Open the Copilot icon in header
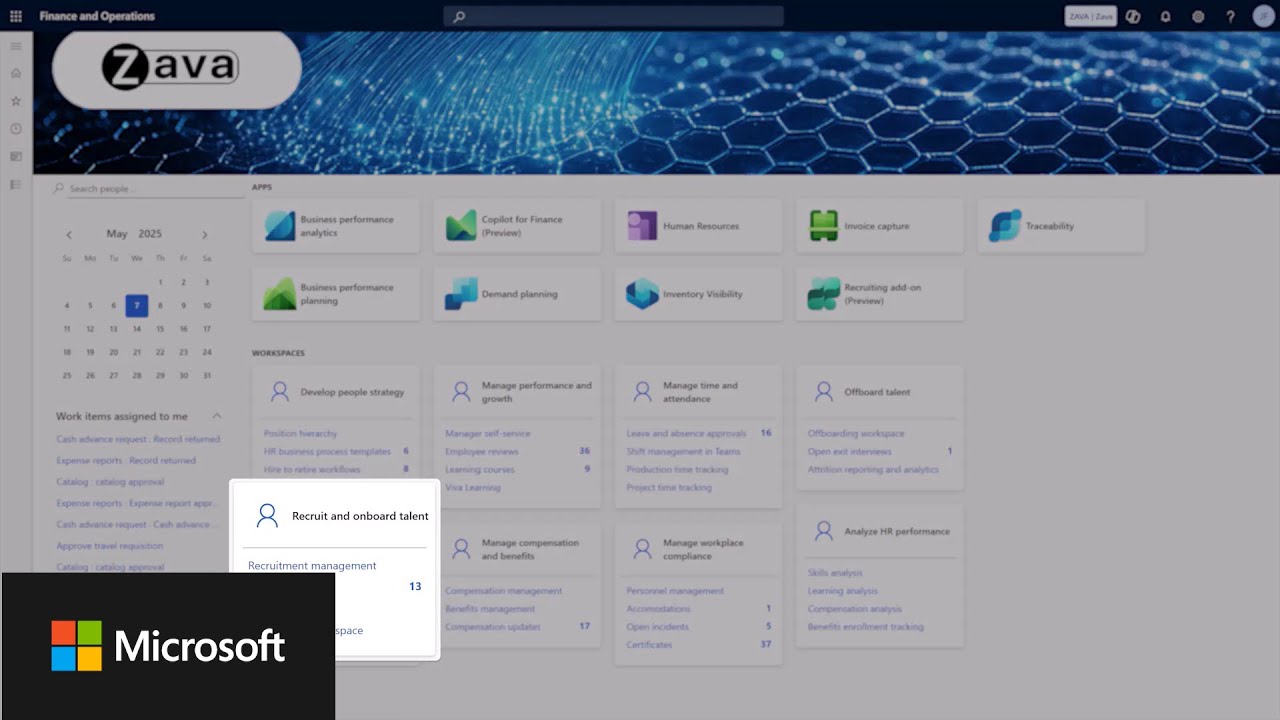Image resolution: width=1280 pixels, height=720 pixels. pyautogui.click(x=1133, y=17)
